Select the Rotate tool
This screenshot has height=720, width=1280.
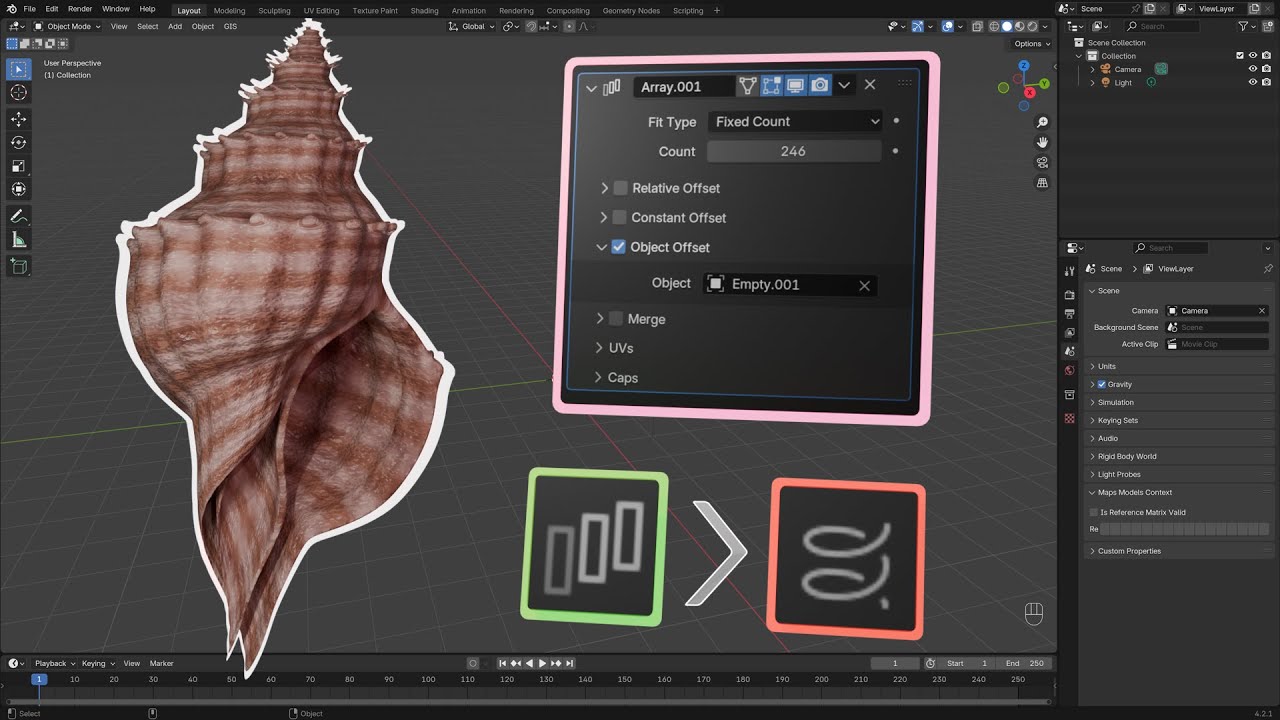point(18,142)
